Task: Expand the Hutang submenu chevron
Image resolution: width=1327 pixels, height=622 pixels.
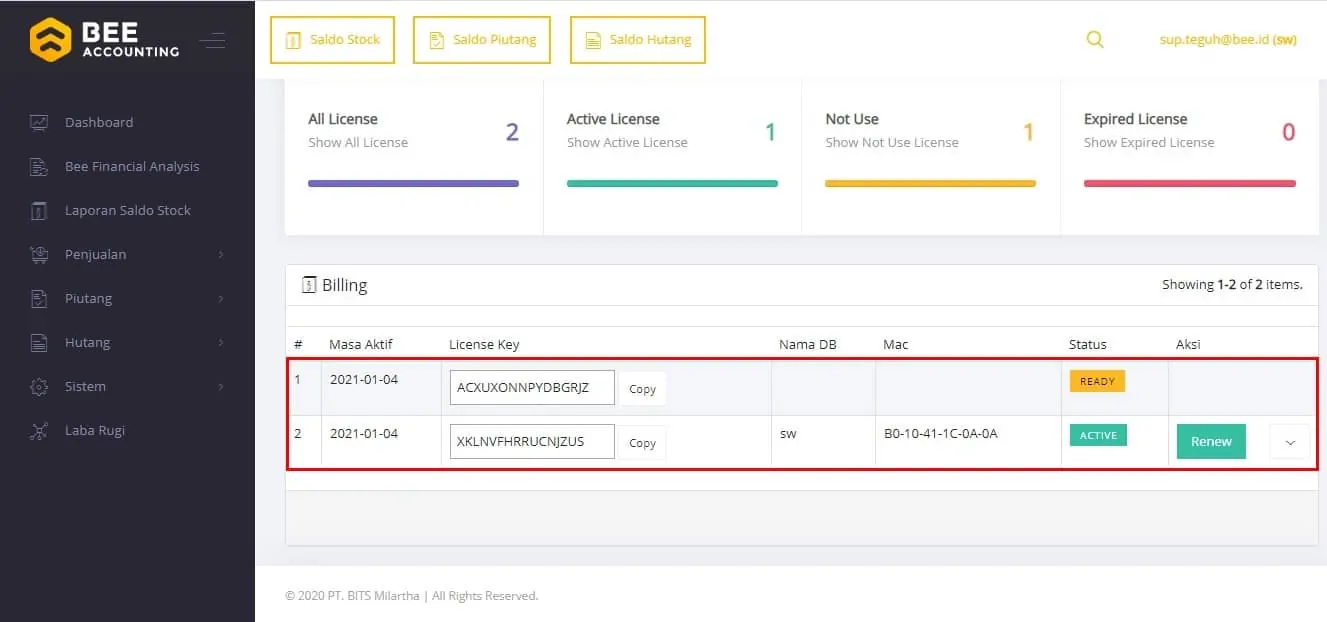Action: (221, 343)
